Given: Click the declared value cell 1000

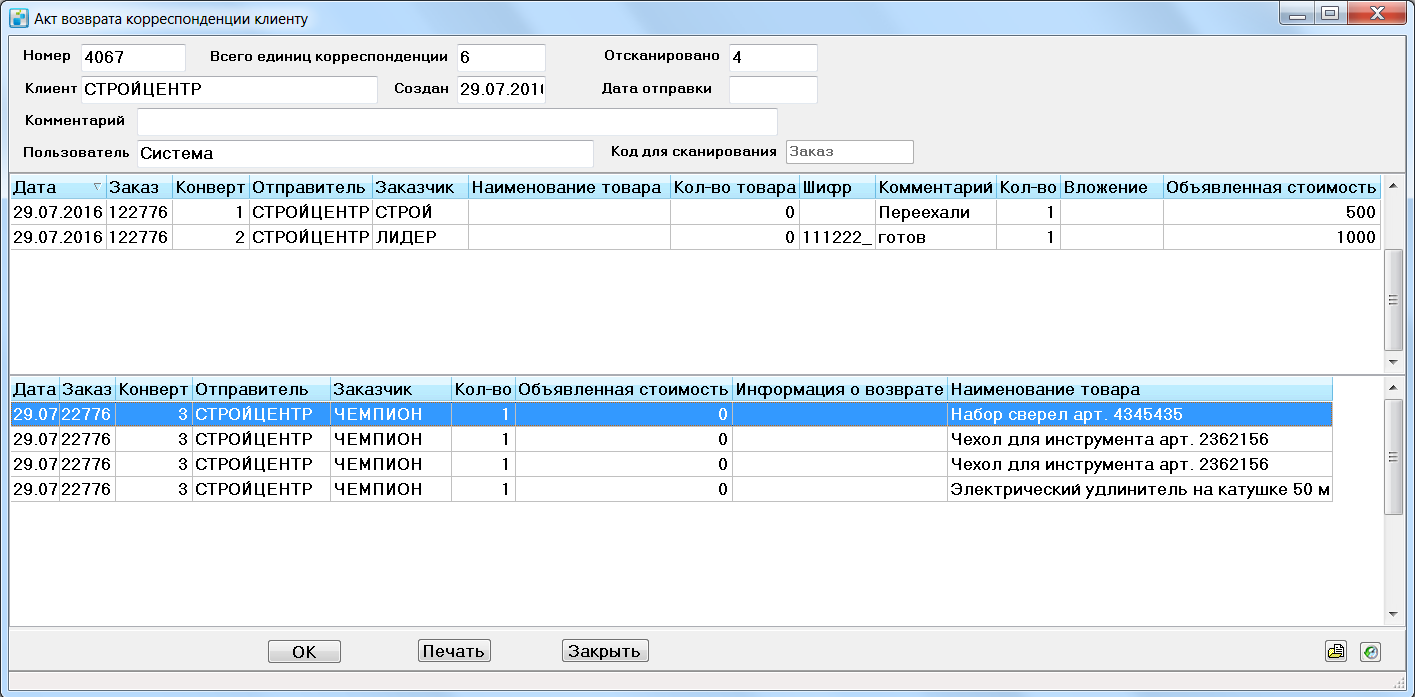Looking at the screenshot, I should pyautogui.click(x=1271, y=237).
